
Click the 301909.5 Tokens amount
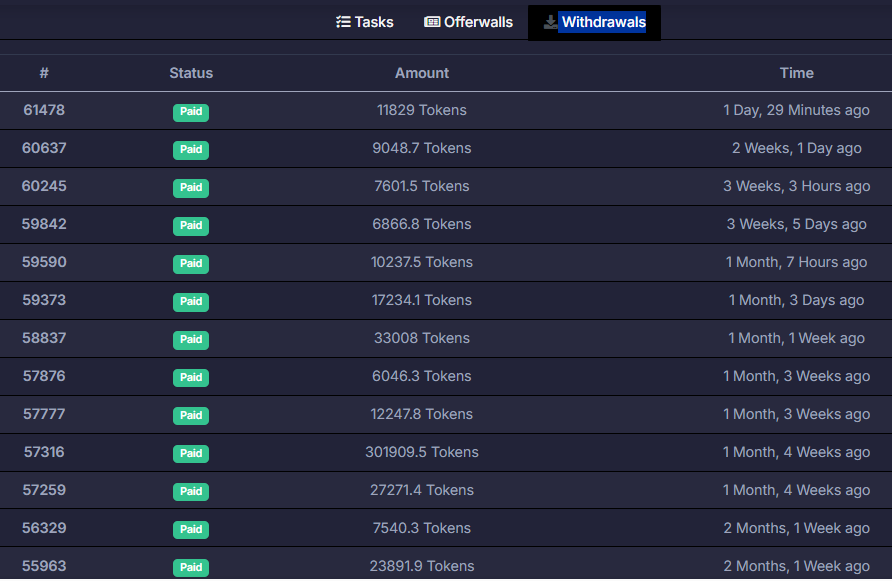pos(422,452)
